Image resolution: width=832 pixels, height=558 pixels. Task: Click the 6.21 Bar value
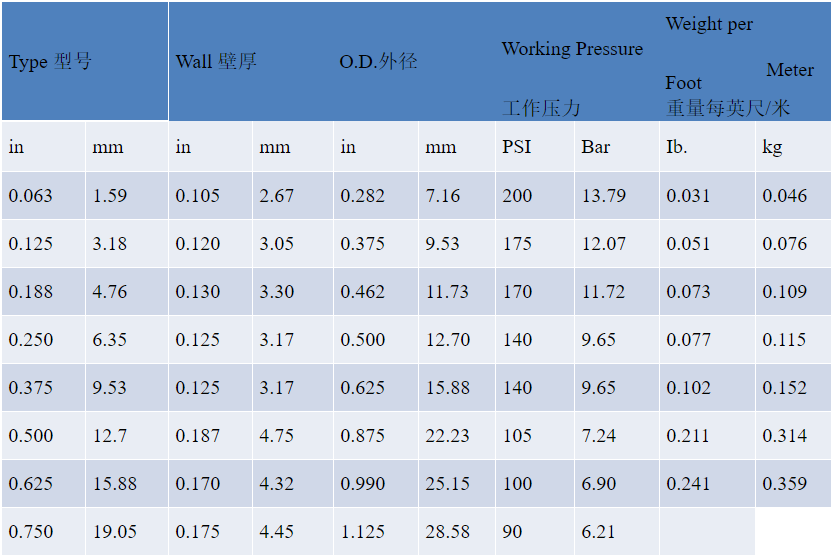[x=598, y=532]
